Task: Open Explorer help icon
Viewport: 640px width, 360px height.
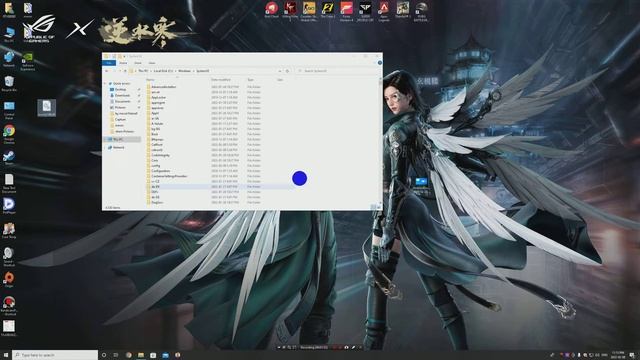Action: (x=380, y=63)
